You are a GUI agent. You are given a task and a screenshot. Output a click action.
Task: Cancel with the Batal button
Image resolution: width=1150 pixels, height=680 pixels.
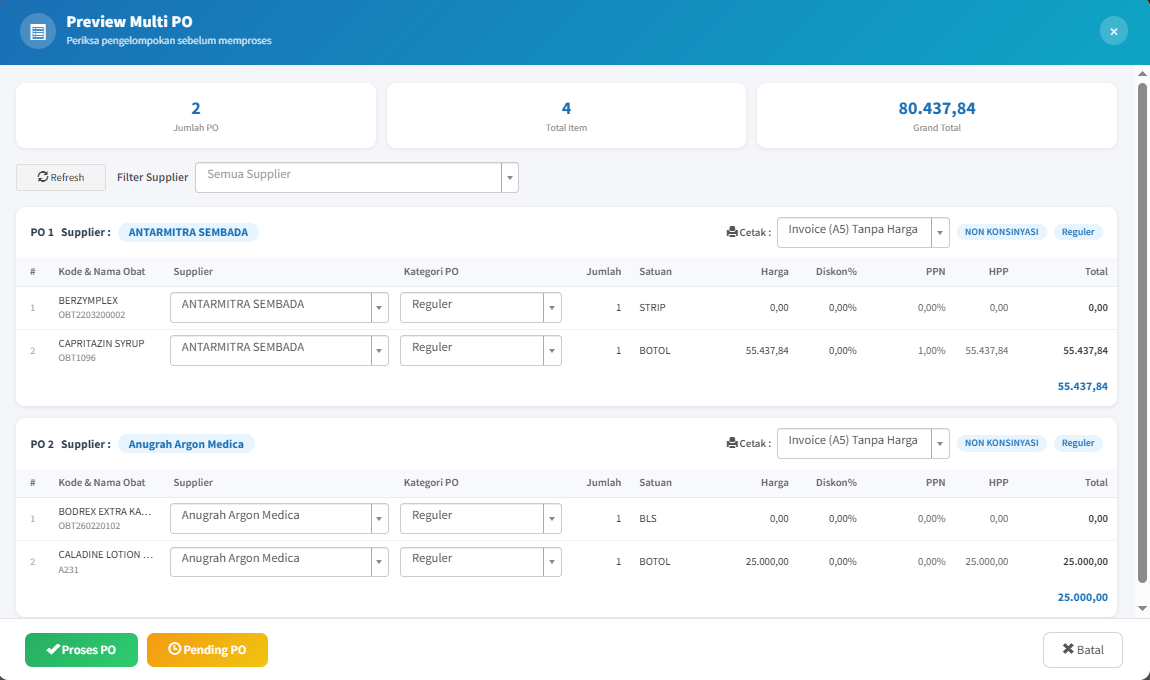point(1083,650)
